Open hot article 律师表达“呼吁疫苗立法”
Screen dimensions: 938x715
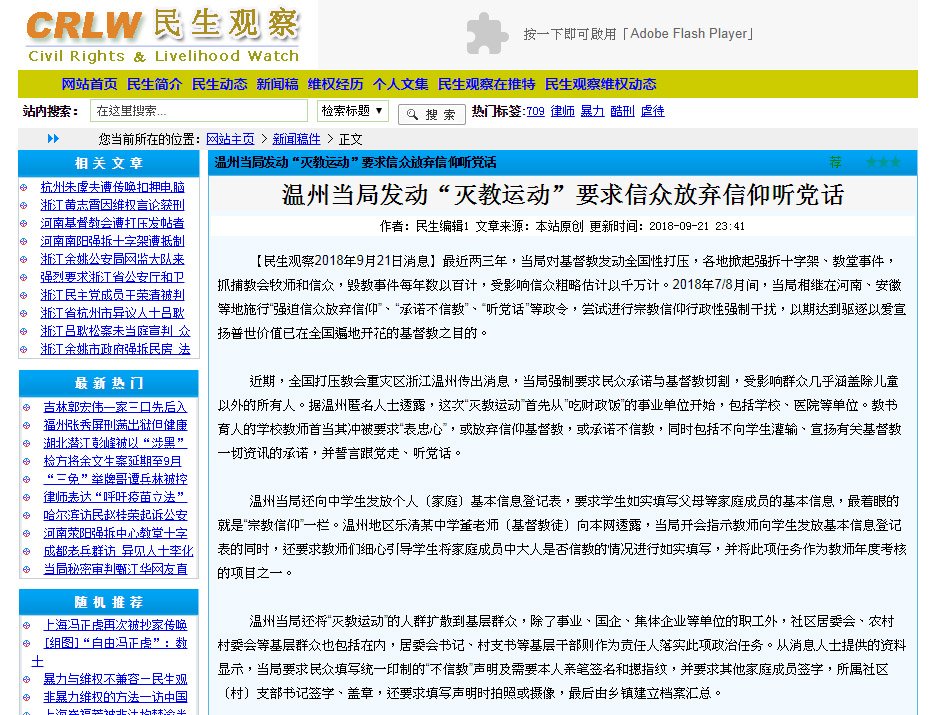[115, 497]
